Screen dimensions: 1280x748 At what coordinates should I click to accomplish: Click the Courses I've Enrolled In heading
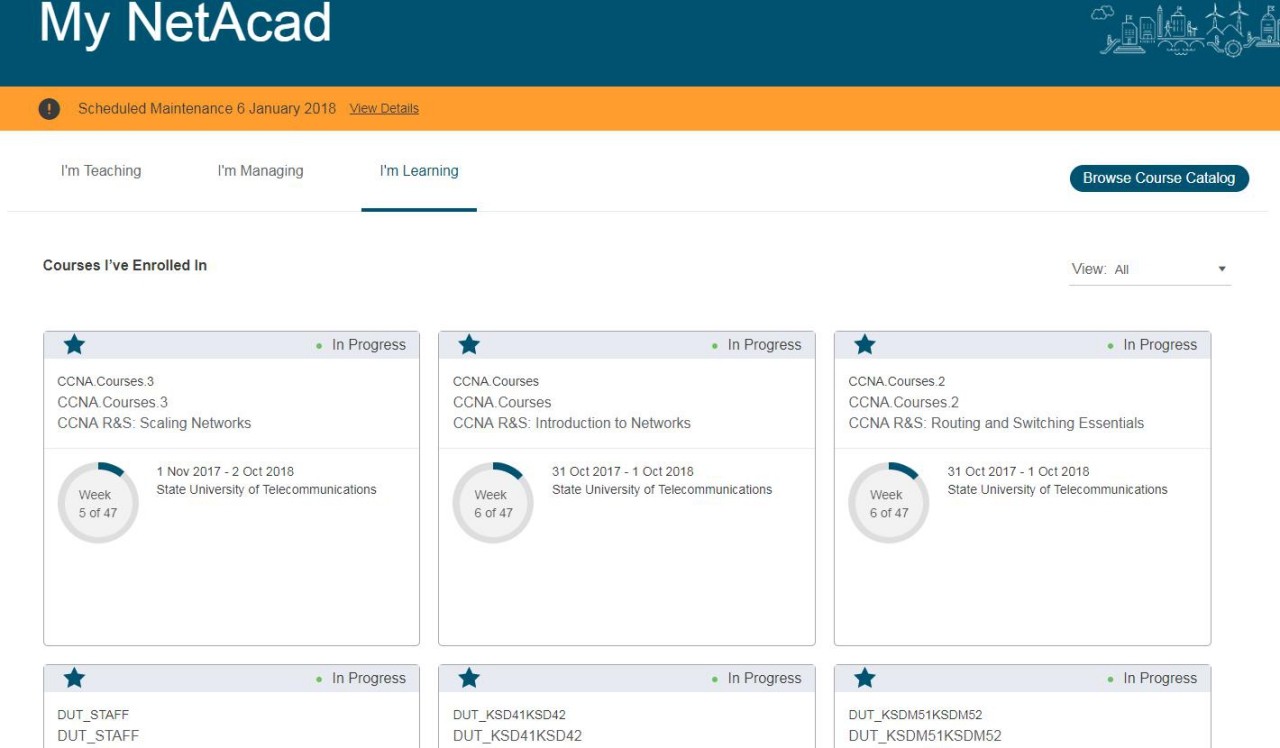125,265
